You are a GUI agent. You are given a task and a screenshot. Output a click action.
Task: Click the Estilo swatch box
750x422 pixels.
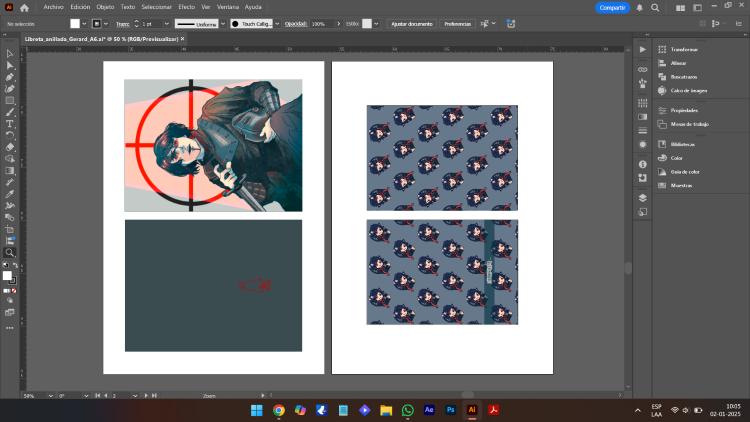[x=367, y=24]
